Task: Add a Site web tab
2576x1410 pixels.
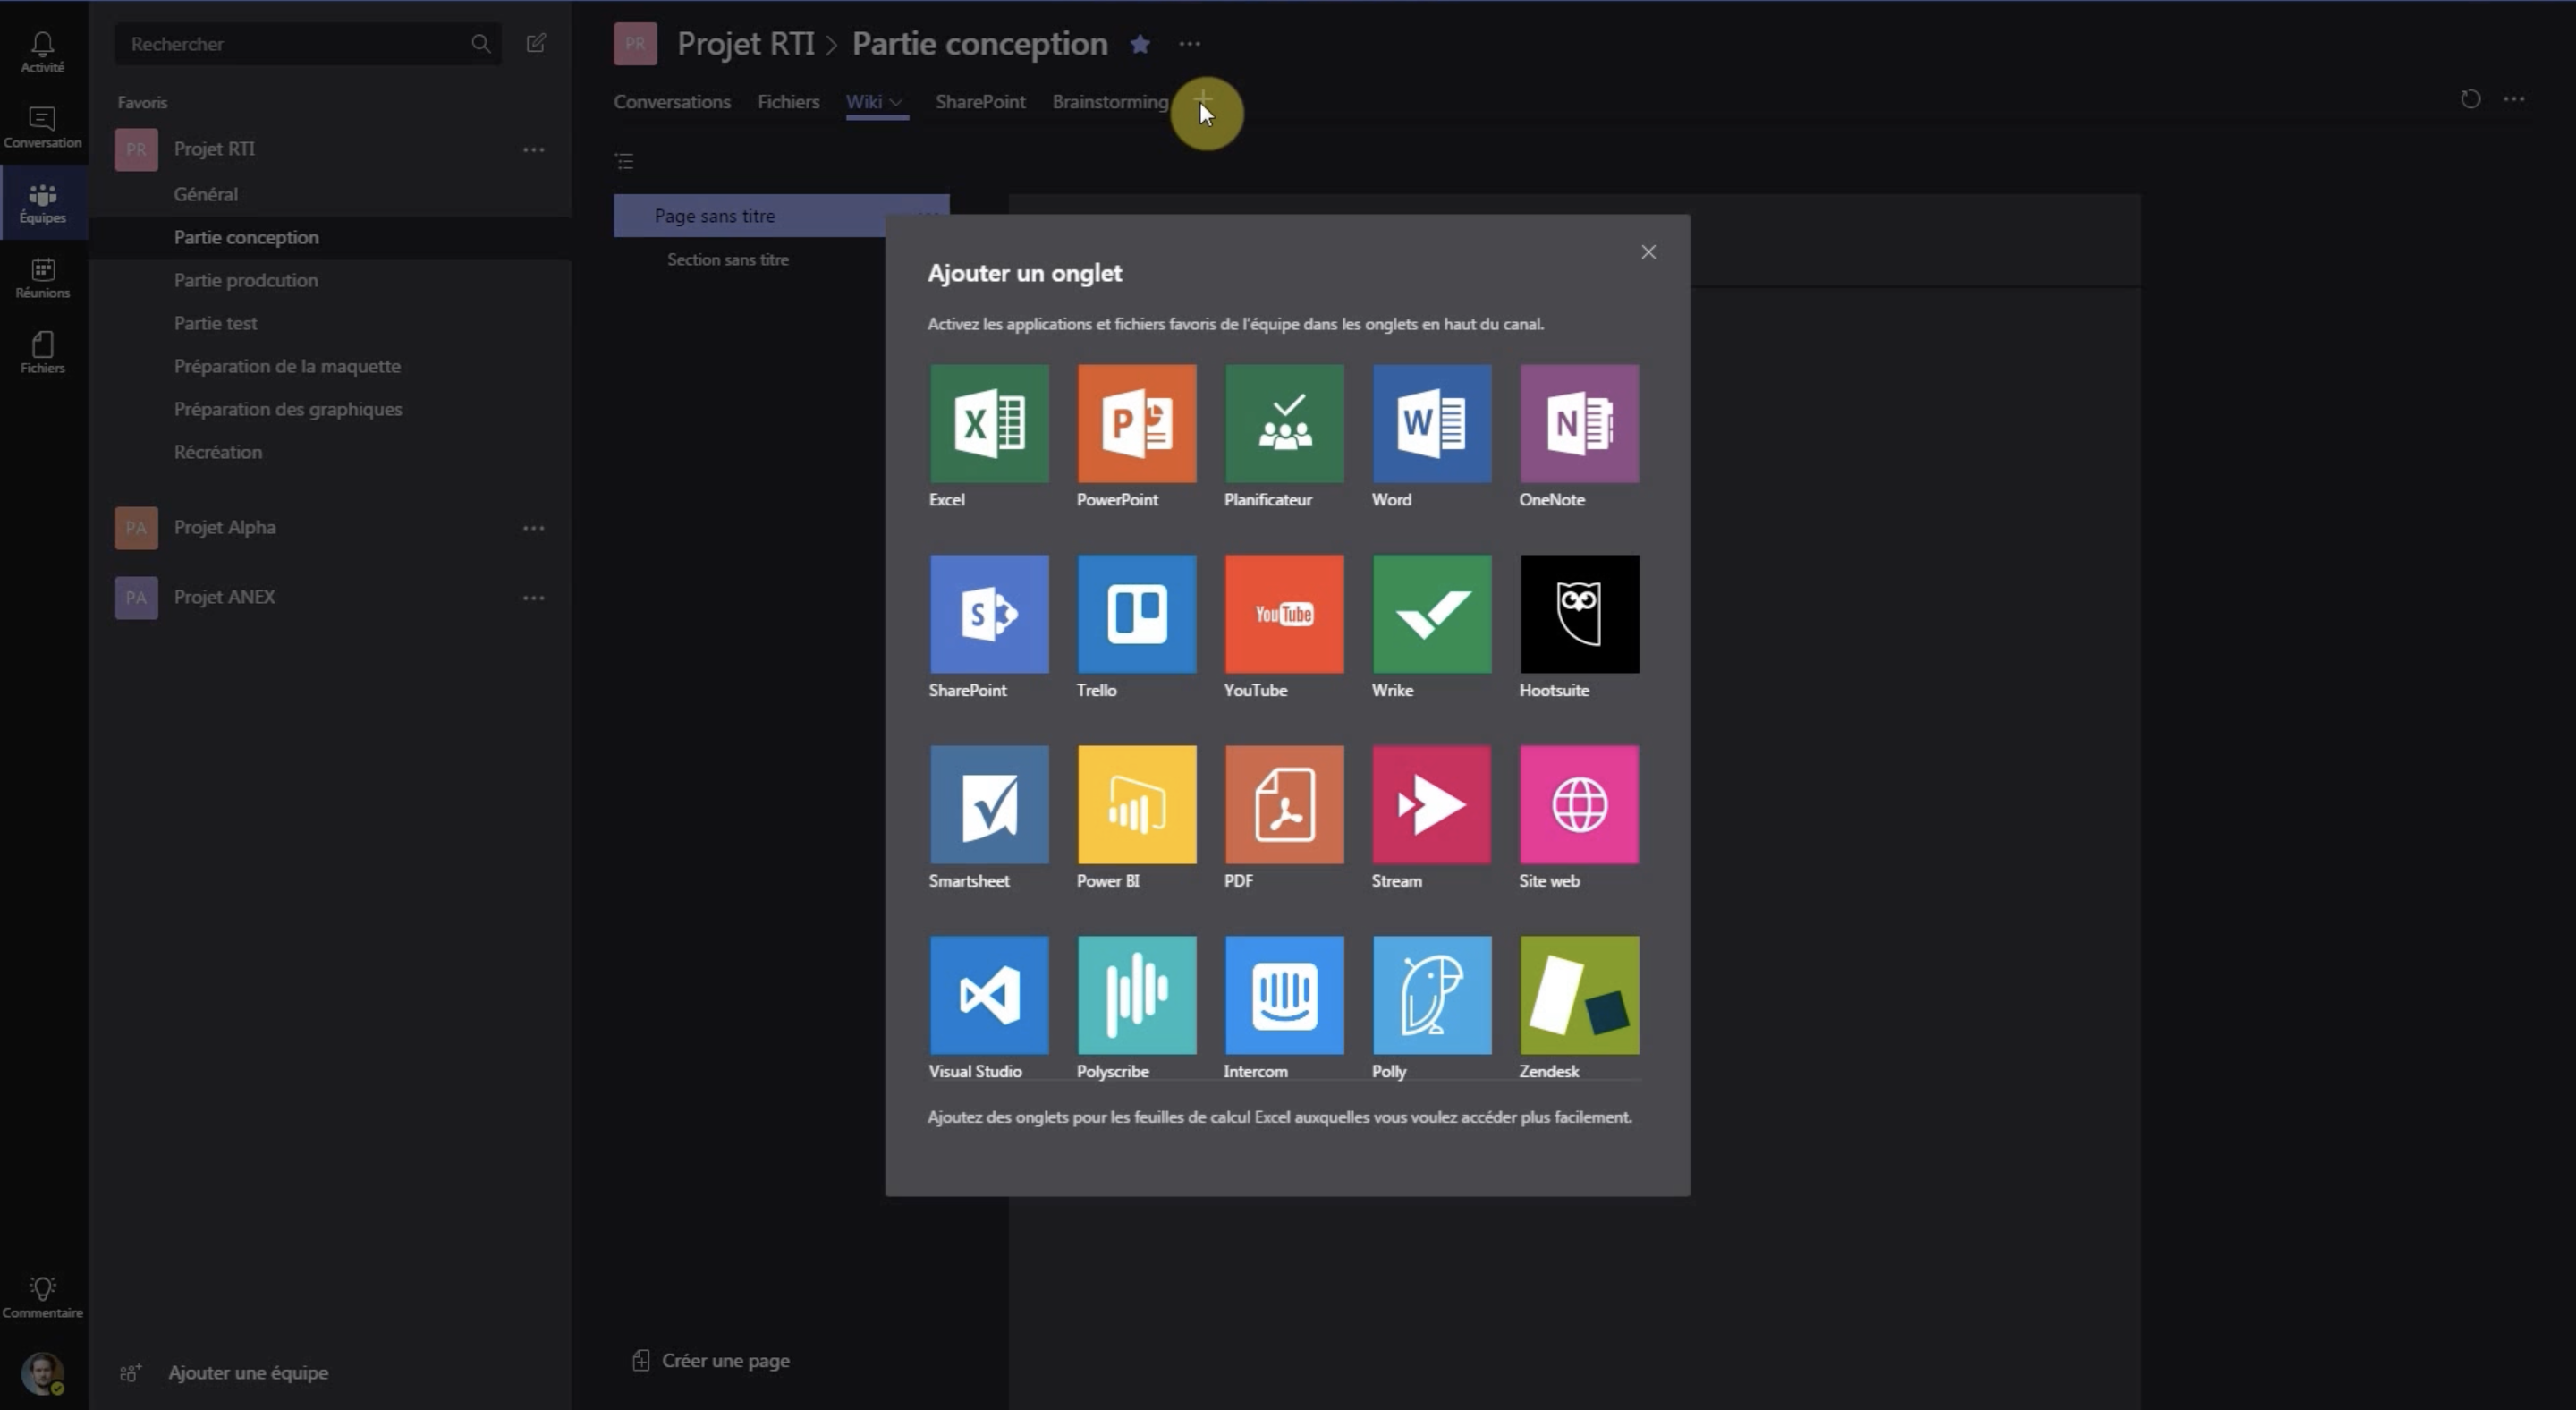Action: point(1579,805)
